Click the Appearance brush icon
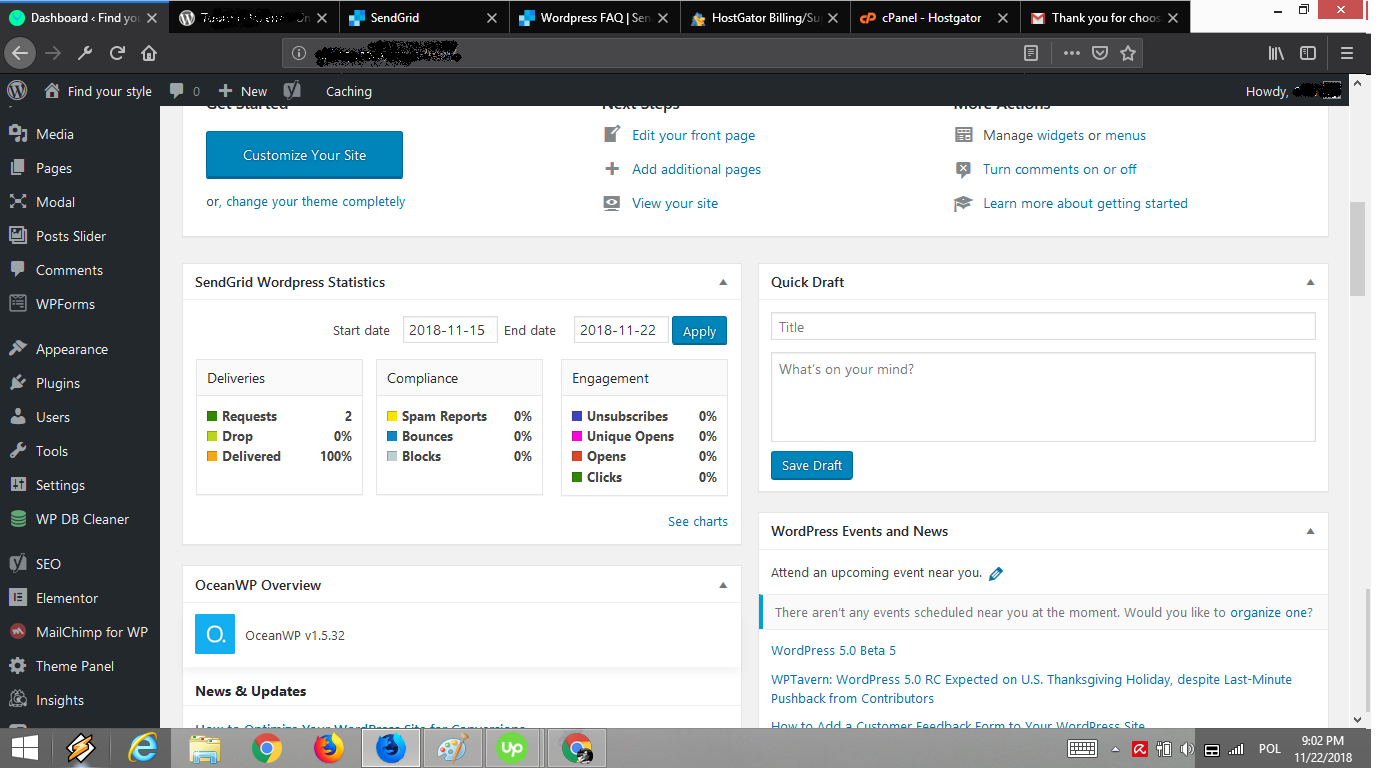 click(17, 349)
